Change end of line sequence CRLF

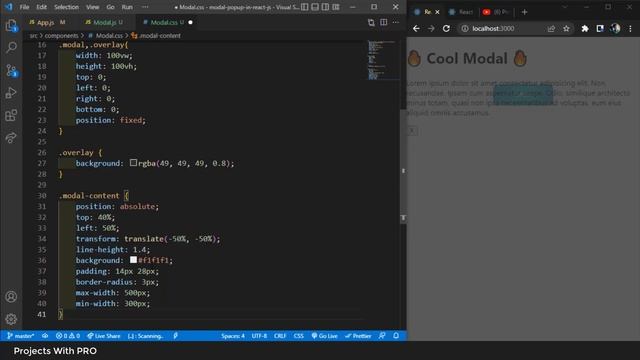pyautogui.click(x=280, y=336)
